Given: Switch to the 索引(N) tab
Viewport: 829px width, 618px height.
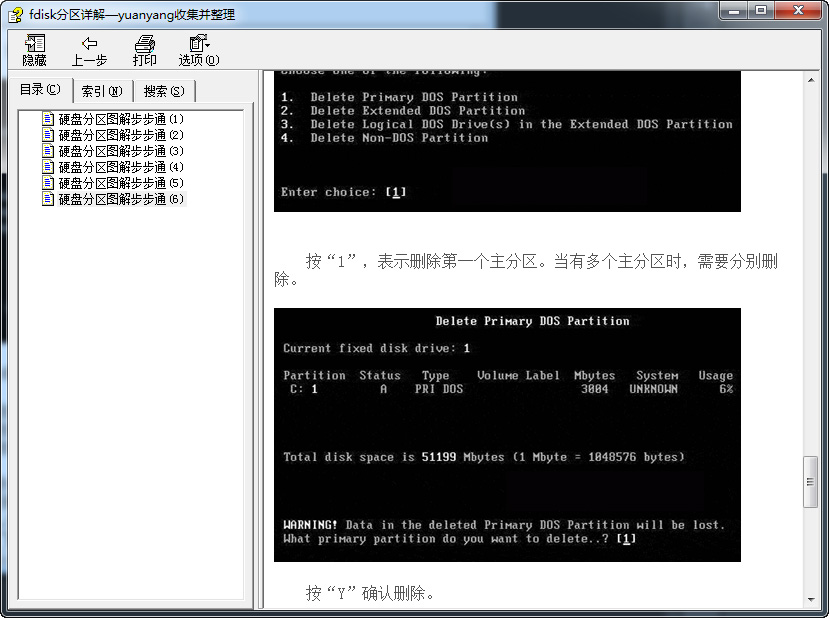Looking at the screenshot, I should tap(102, 91).
